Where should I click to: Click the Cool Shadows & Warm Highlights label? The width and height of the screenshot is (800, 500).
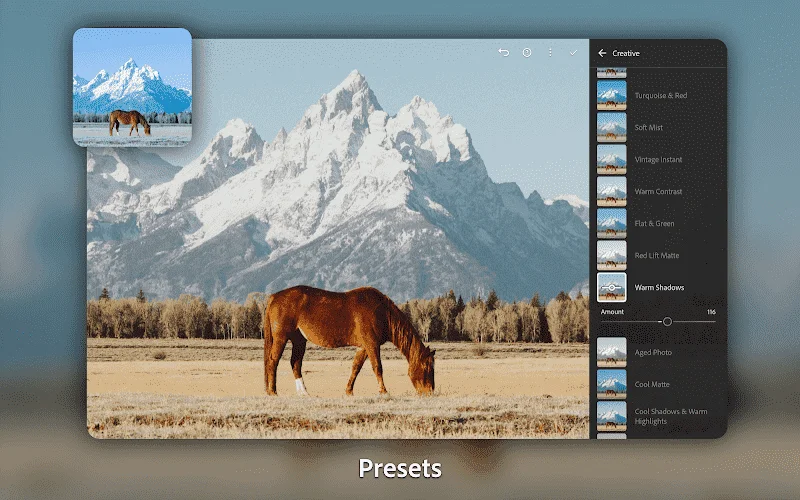pyautogui.click(x=671, y=416)
